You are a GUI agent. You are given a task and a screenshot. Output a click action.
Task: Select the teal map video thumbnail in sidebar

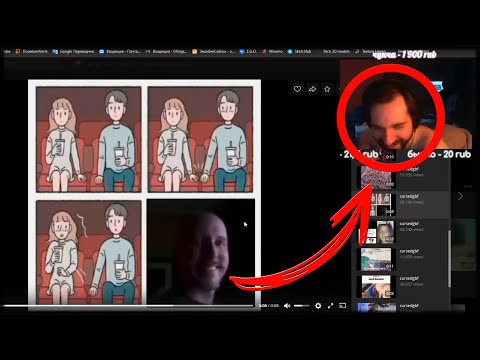tap(376, 259)
